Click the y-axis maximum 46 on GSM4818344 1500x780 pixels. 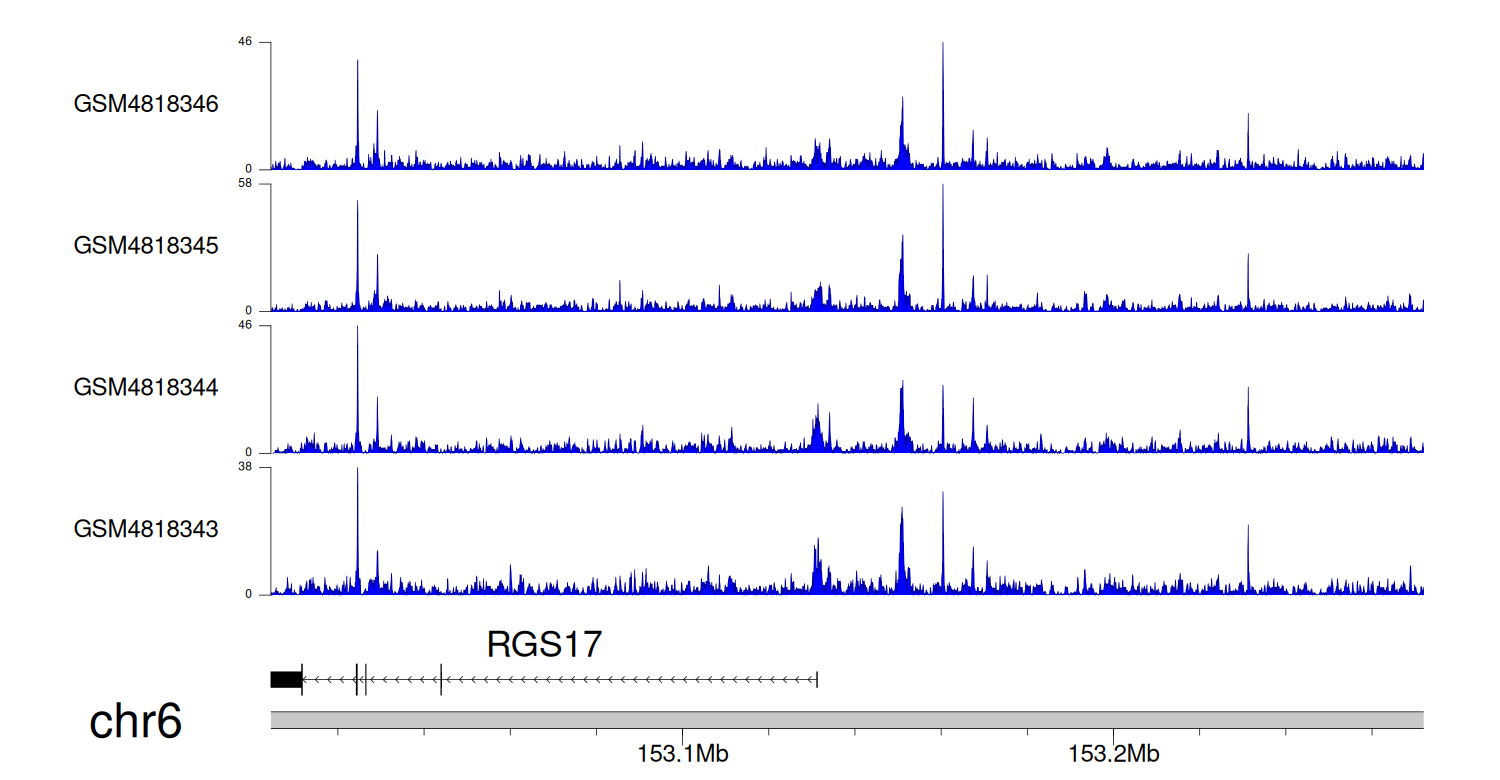click(243, 326)
